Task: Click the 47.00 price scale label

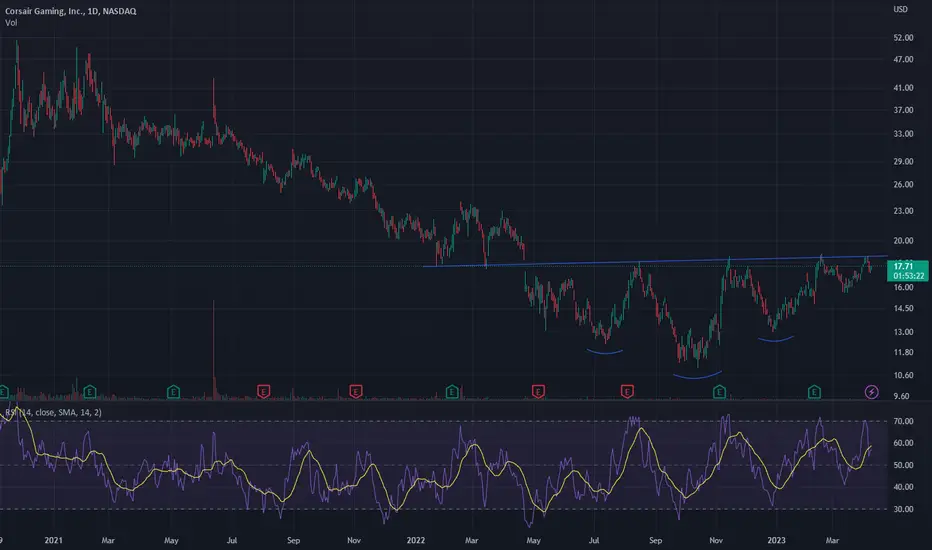Action: click(903, 59)
